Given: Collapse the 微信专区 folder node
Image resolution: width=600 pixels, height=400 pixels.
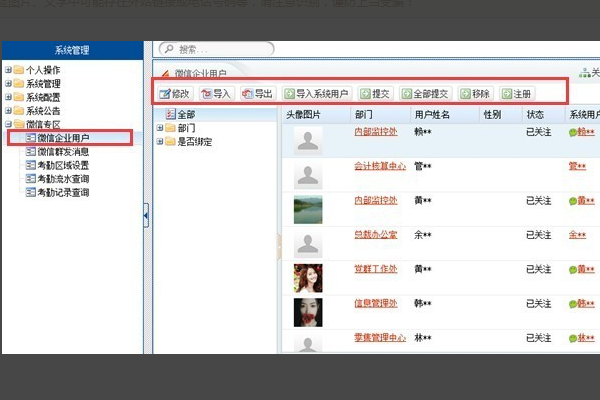Looking at the screenshot, I should 8,124.
